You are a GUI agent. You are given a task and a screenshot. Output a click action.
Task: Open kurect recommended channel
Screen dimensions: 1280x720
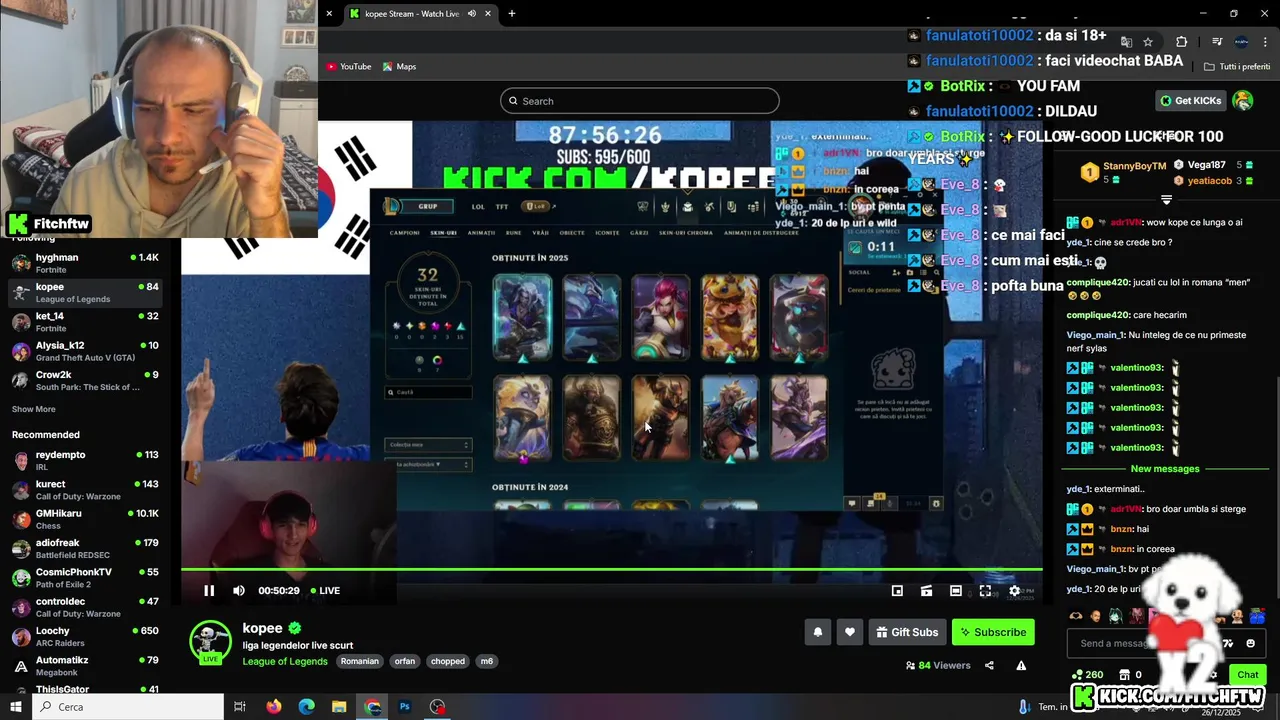point(85,490)
